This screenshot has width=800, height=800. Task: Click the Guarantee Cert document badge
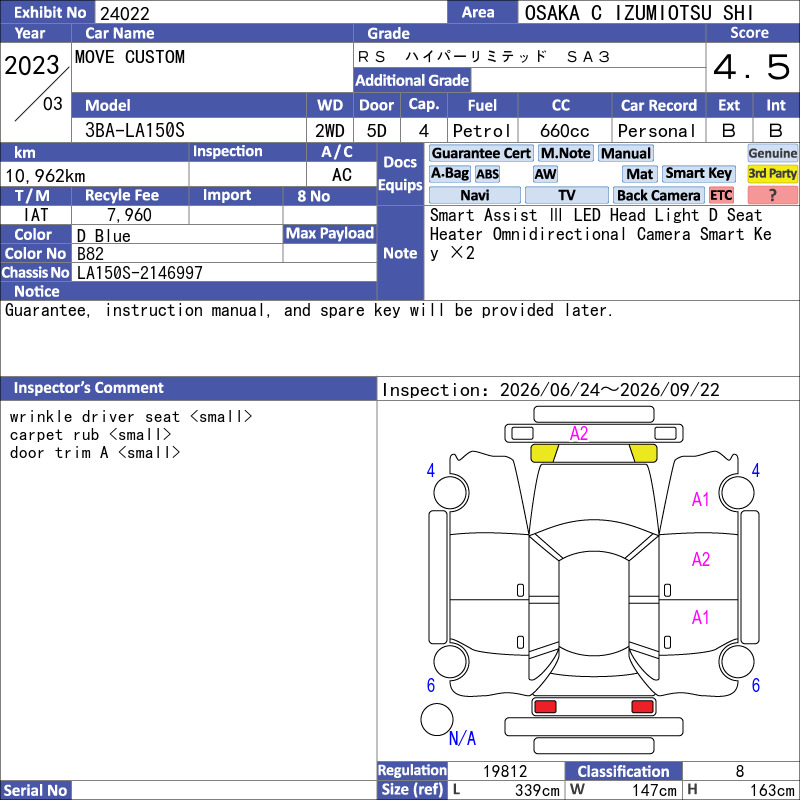click(481, 153)
